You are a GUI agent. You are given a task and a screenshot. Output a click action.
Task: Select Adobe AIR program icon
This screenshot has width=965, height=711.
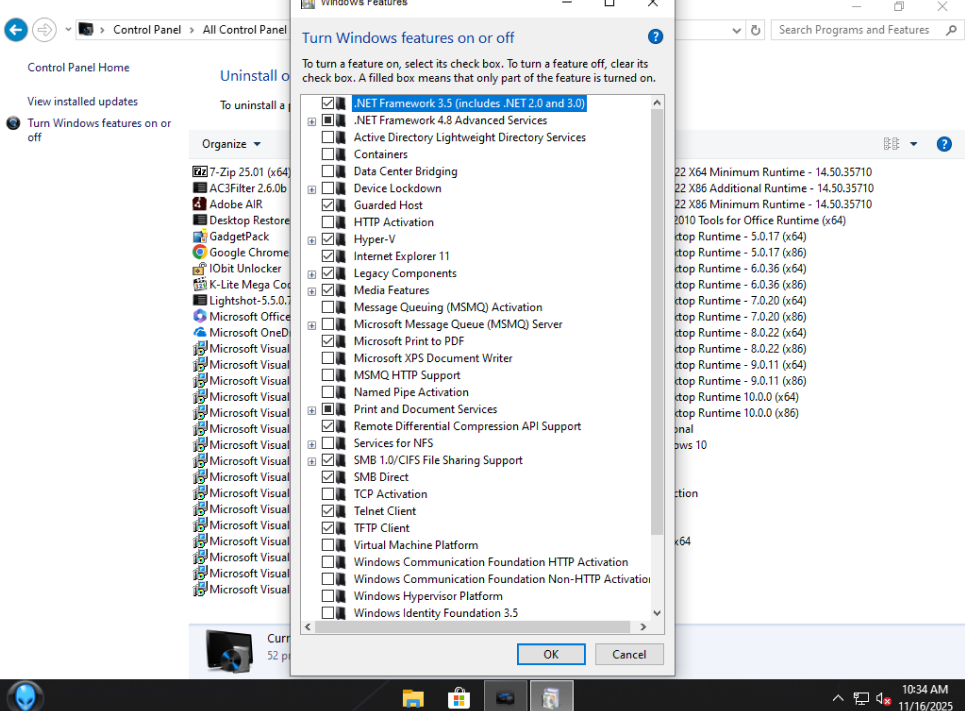tap(200, 204)
